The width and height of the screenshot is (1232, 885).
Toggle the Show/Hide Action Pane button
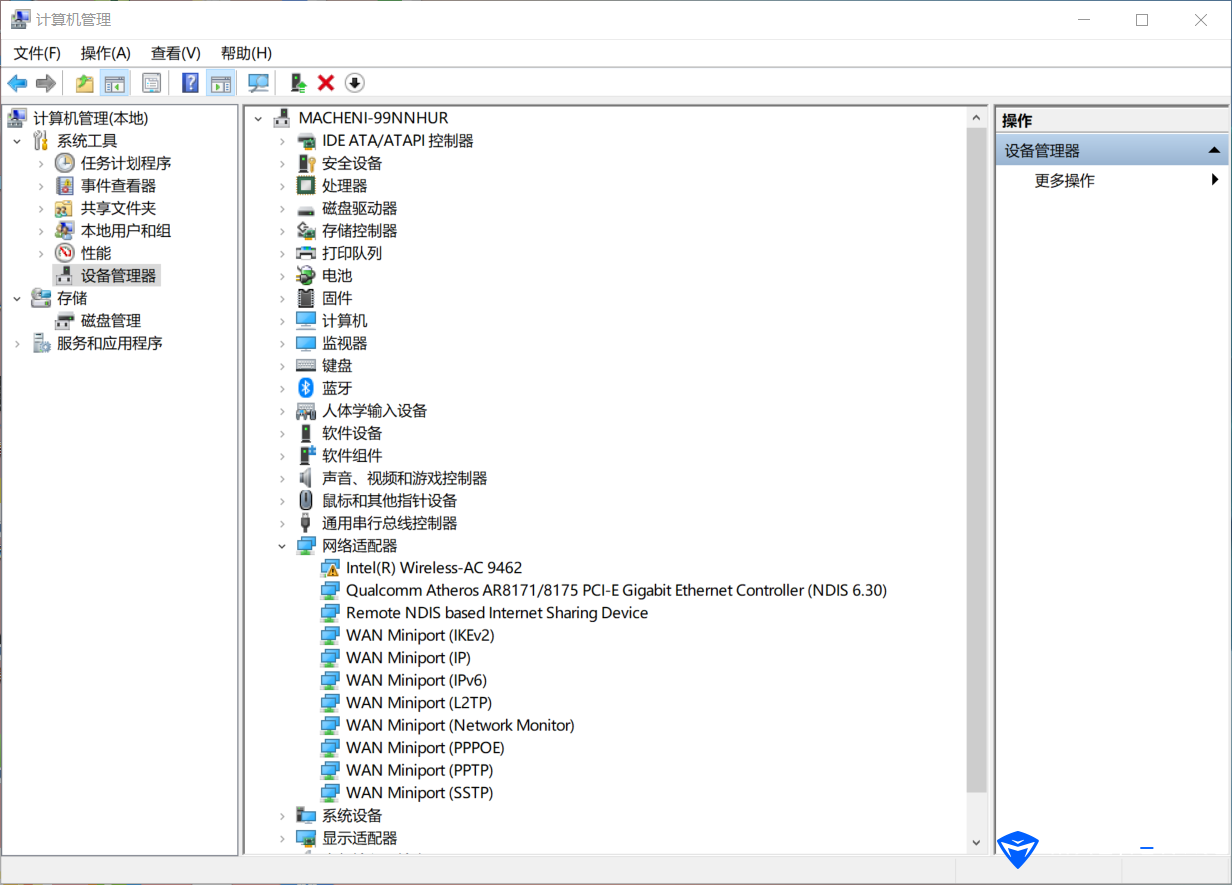pyautogui.click(x=220, y=83)
